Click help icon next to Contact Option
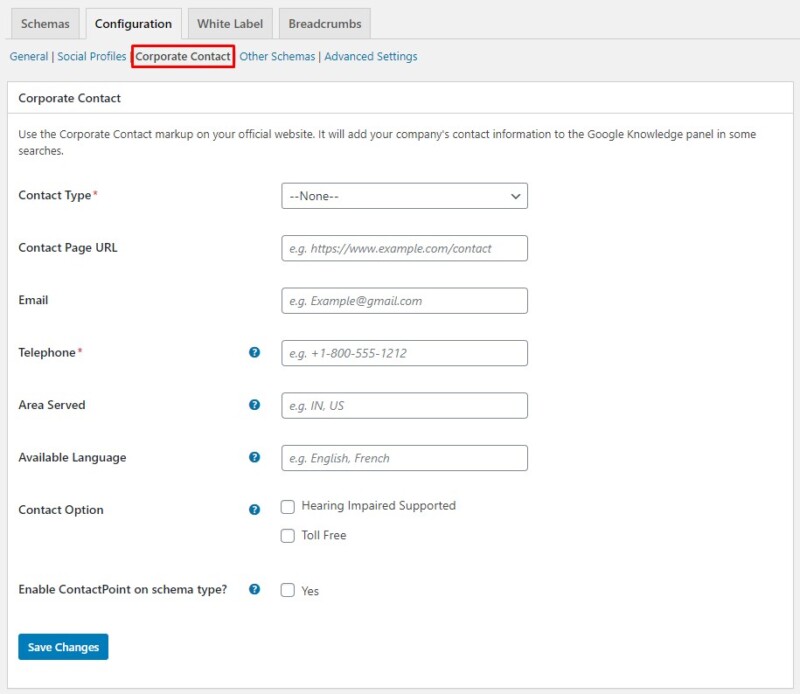This screenshot has height=694, width=800. pyautogui.click(x=254, y=510)
